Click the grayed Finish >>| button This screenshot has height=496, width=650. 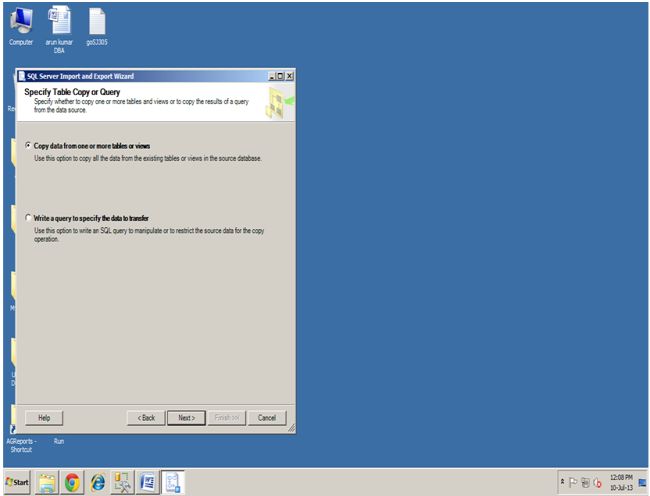point(227,418)
